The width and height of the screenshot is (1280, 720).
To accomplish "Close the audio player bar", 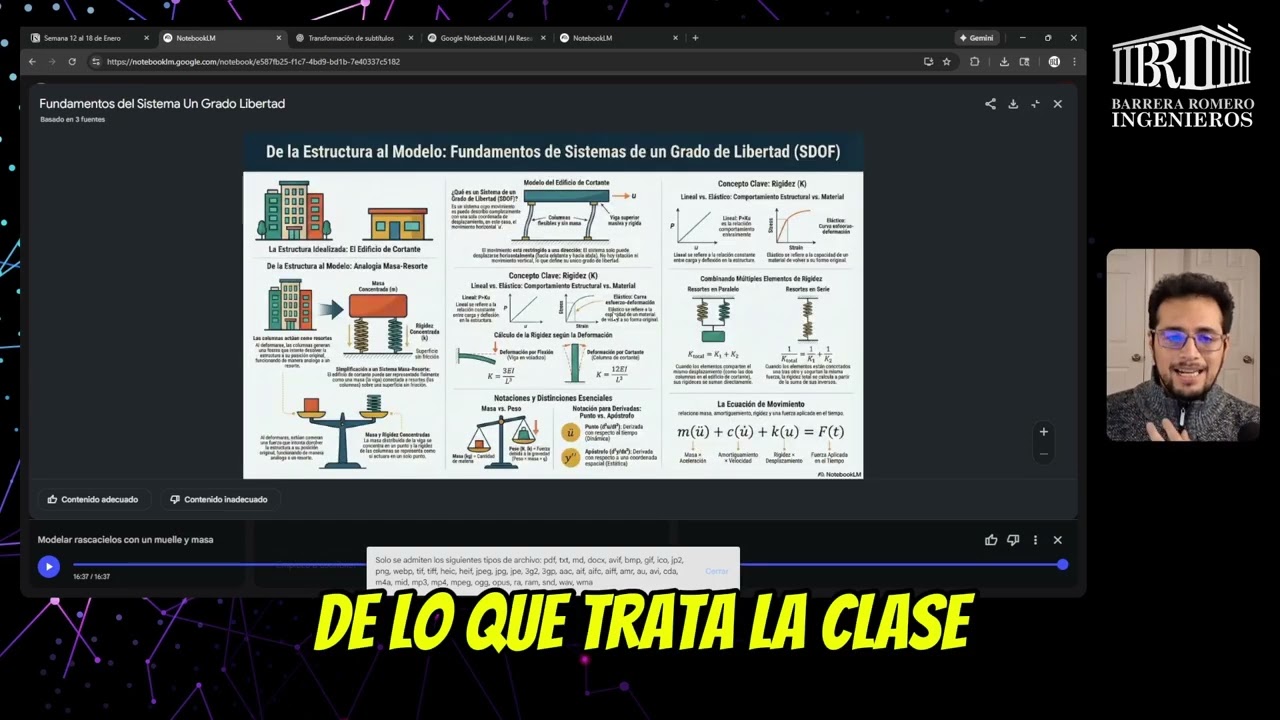I will coord(1057,540).
